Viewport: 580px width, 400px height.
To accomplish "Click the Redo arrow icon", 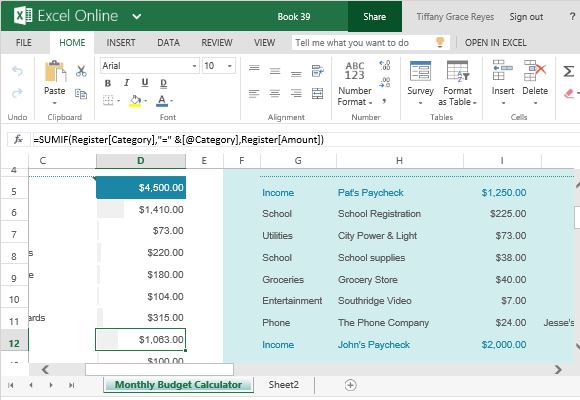I will tap(17, 93).
